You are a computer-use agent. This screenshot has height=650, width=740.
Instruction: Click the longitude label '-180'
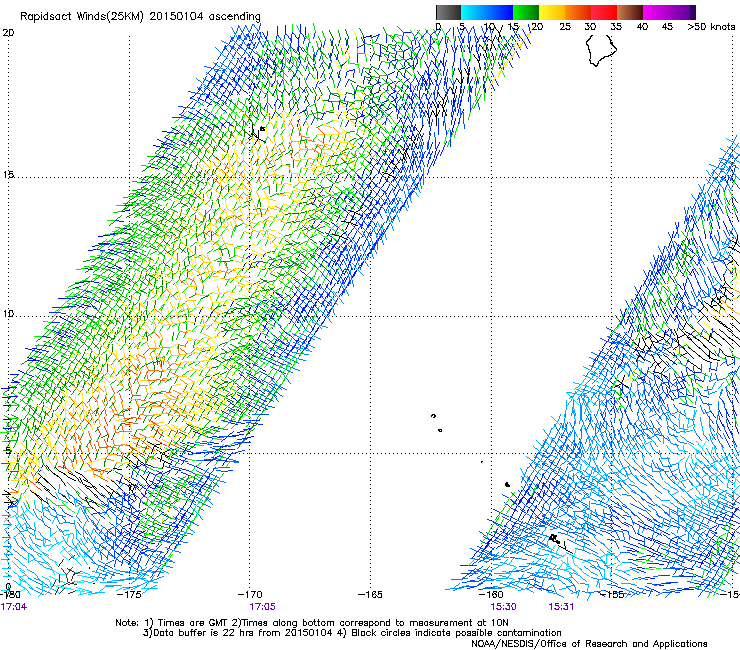10,594
